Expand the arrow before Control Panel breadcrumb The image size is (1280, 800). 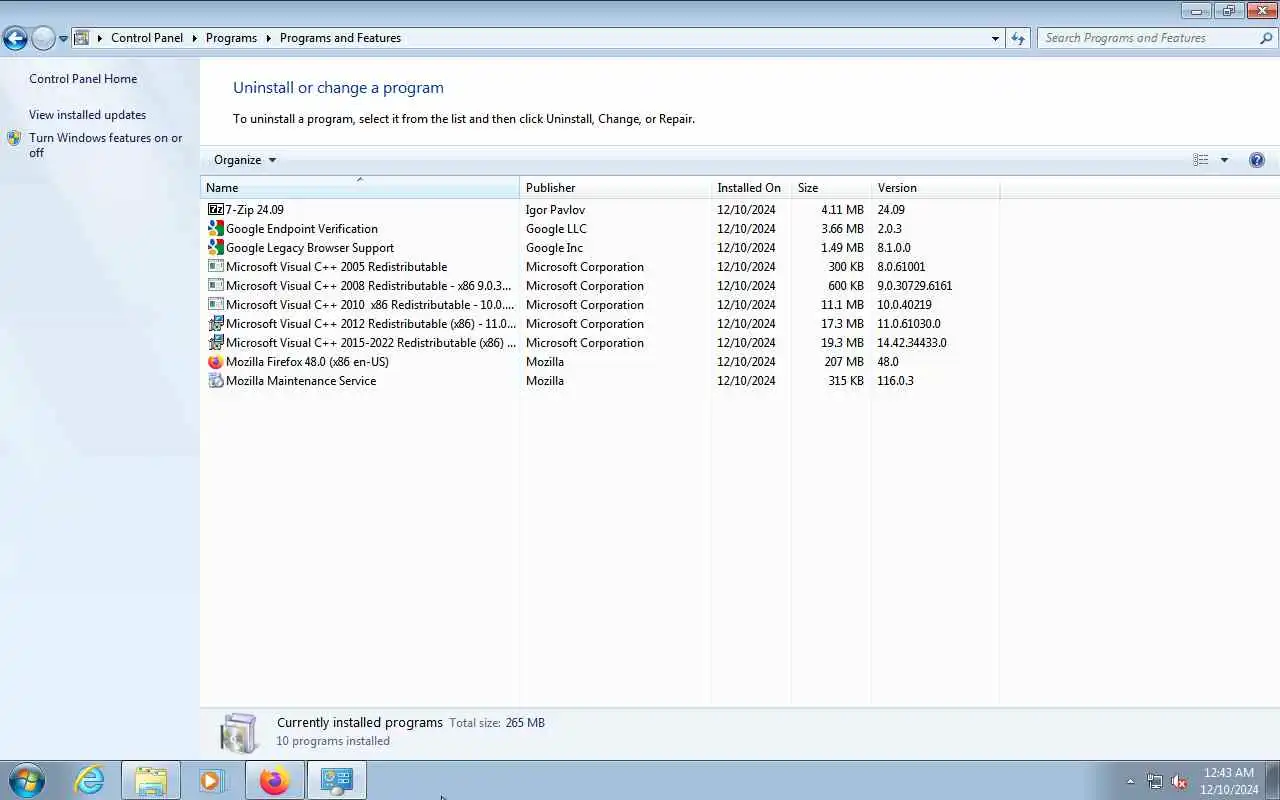tap(100, 38)
